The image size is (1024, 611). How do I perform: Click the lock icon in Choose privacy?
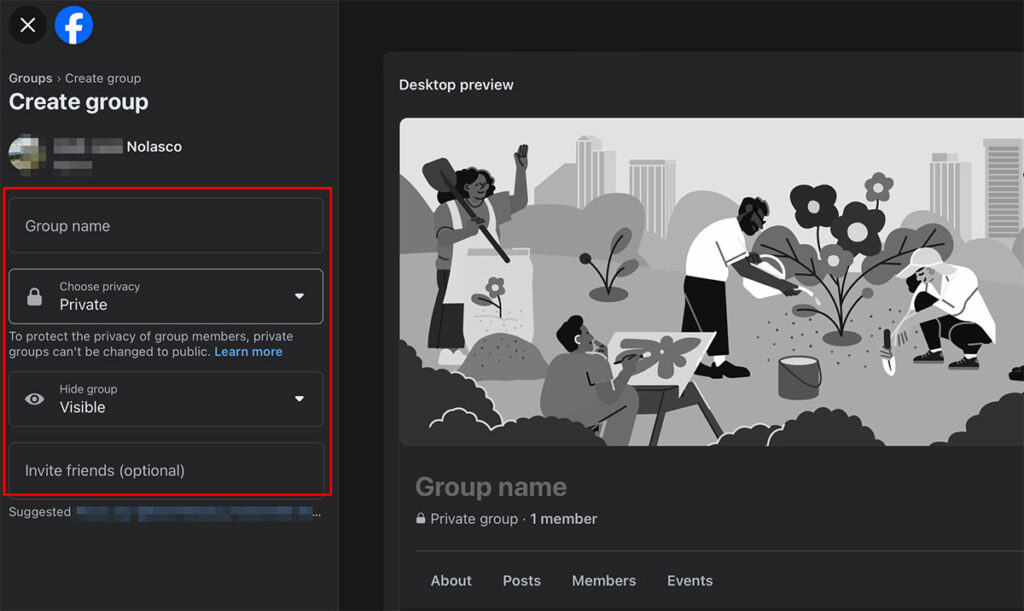pos(33,296)
